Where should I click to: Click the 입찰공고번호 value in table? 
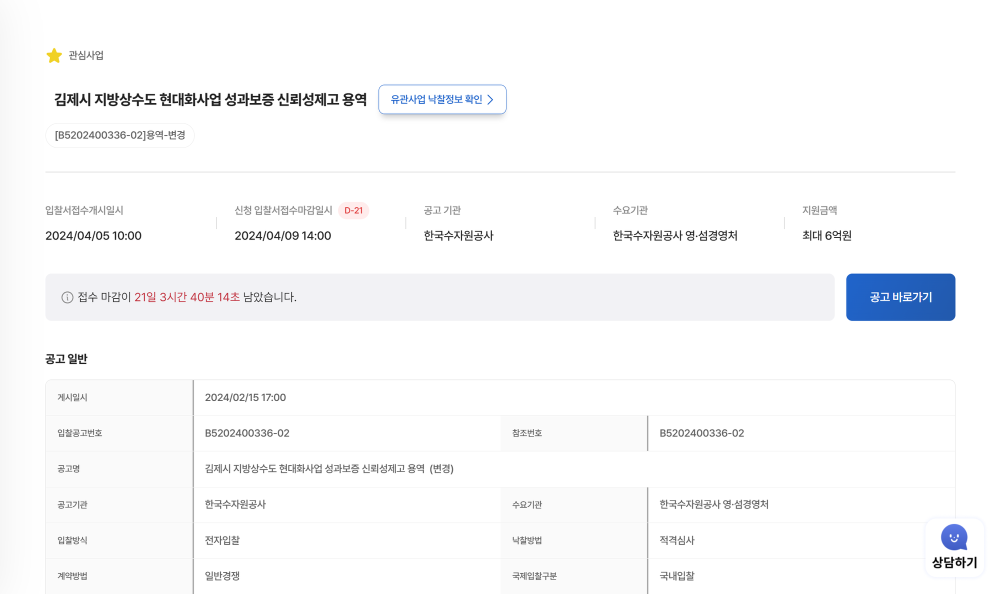(247, 433)
